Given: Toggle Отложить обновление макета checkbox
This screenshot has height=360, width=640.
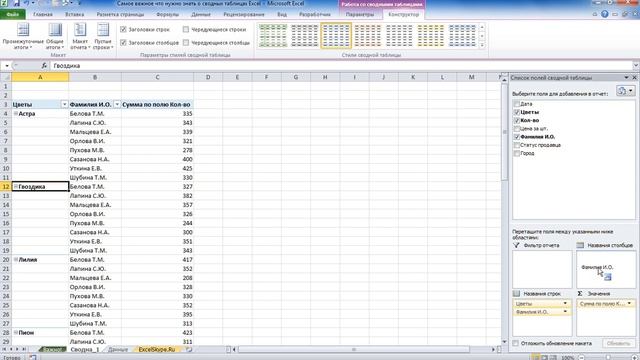Looking at the screenshot, I should click(x=516, y=343).
